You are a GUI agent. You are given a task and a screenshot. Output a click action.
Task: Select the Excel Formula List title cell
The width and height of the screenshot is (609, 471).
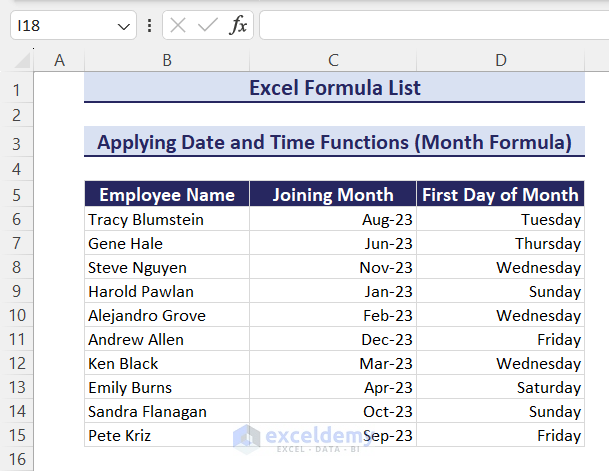(334, 88)
